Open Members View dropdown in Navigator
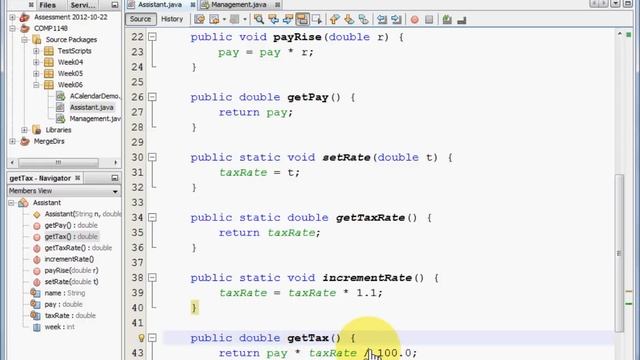Viewport: 640px width, 360px height. 115,191
